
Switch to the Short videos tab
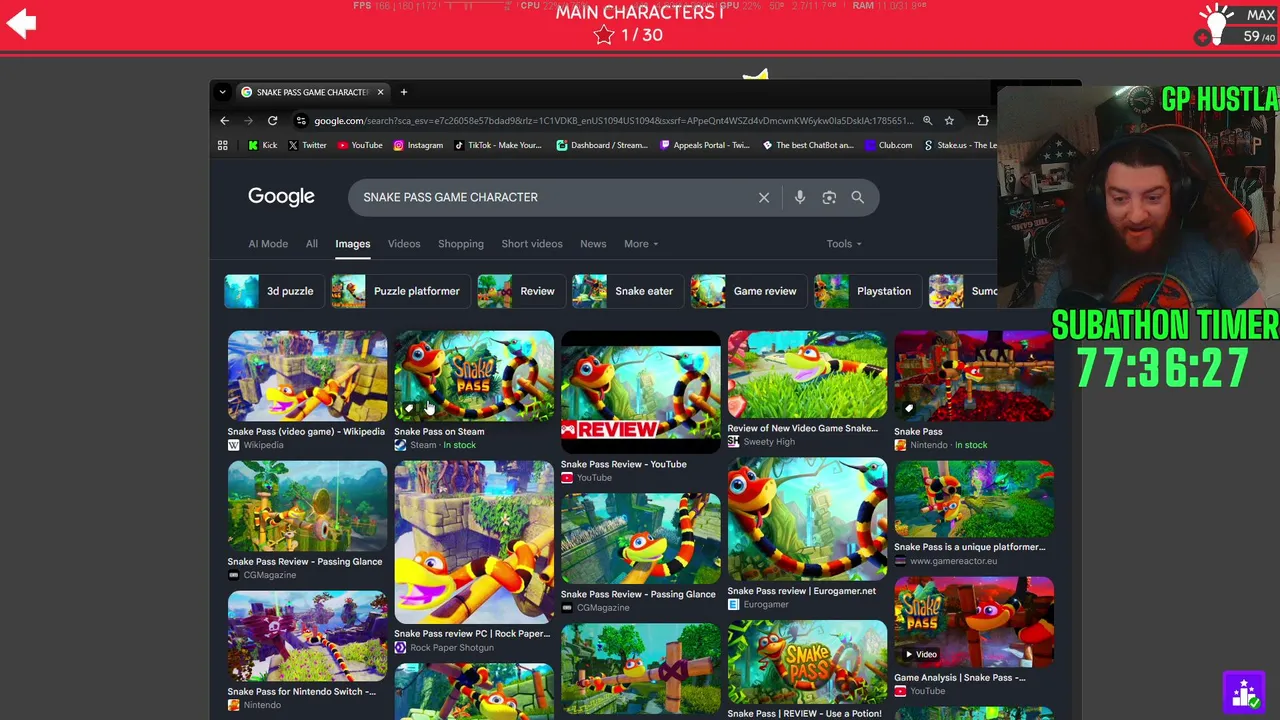pyautogui.click(x=532, y=244)
